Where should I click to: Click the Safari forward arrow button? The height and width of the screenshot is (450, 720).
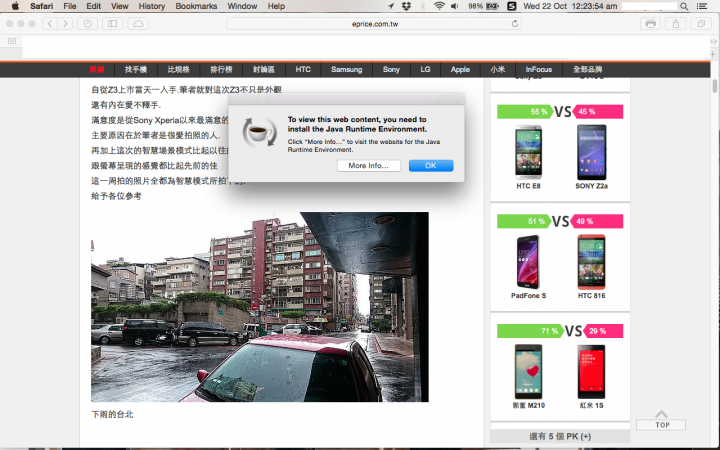point(65,23)
